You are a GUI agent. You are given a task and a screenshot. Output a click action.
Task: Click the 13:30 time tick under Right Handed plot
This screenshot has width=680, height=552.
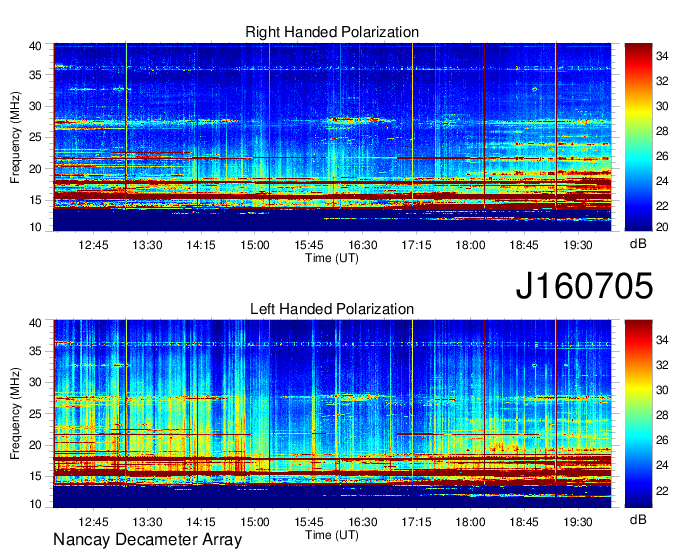(x=147, y=245)
